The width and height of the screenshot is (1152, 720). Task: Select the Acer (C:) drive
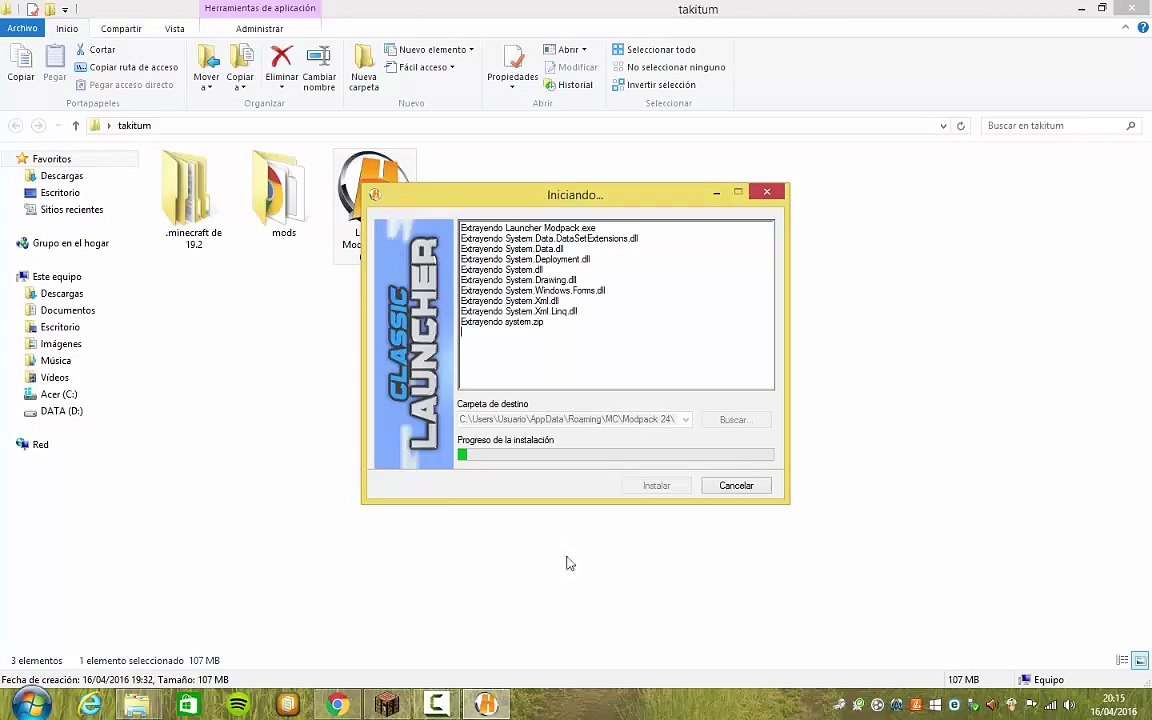[59, 395]
